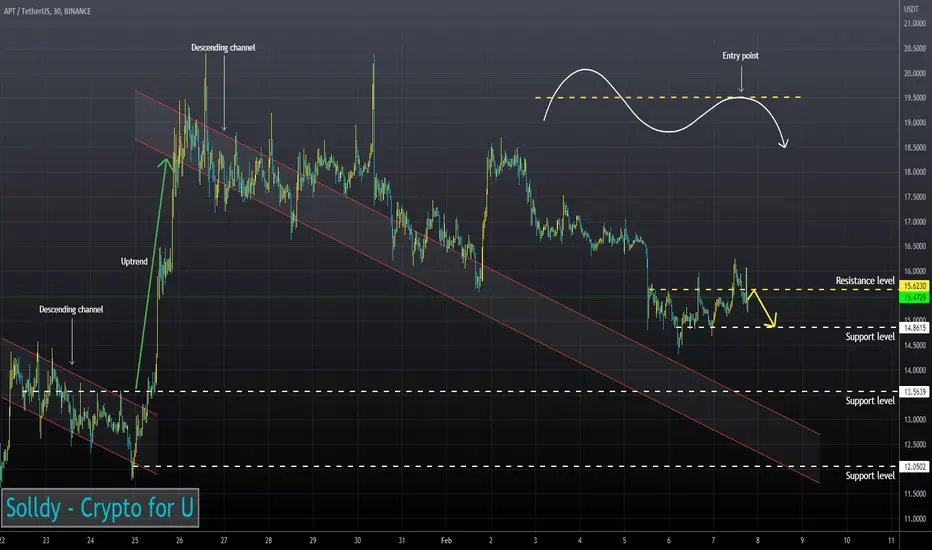Screen dimensions: 932x550
Task: Click date 27 on the time axis
Action: pos(224,540)
